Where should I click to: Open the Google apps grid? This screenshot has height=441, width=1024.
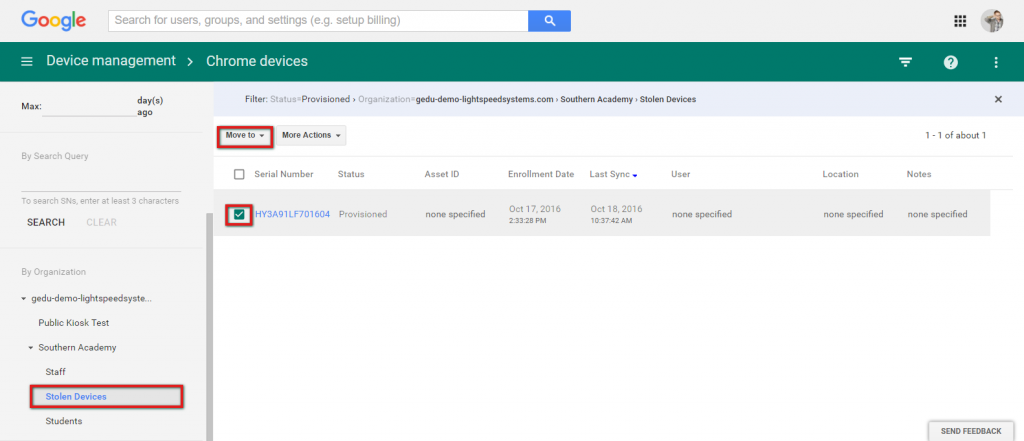pyautogui.click(x=959, y=21)
